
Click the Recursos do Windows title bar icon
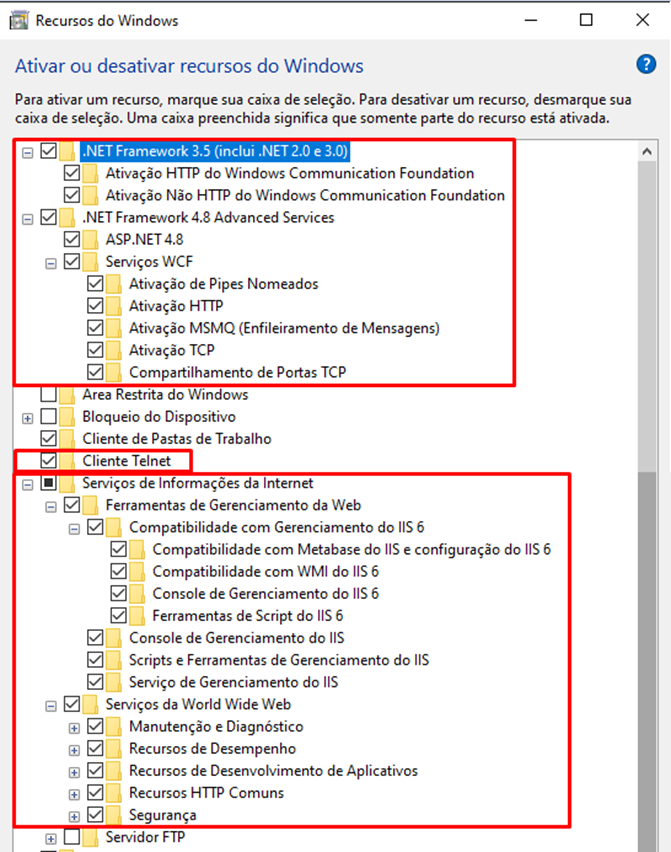[x=19, y=21]
